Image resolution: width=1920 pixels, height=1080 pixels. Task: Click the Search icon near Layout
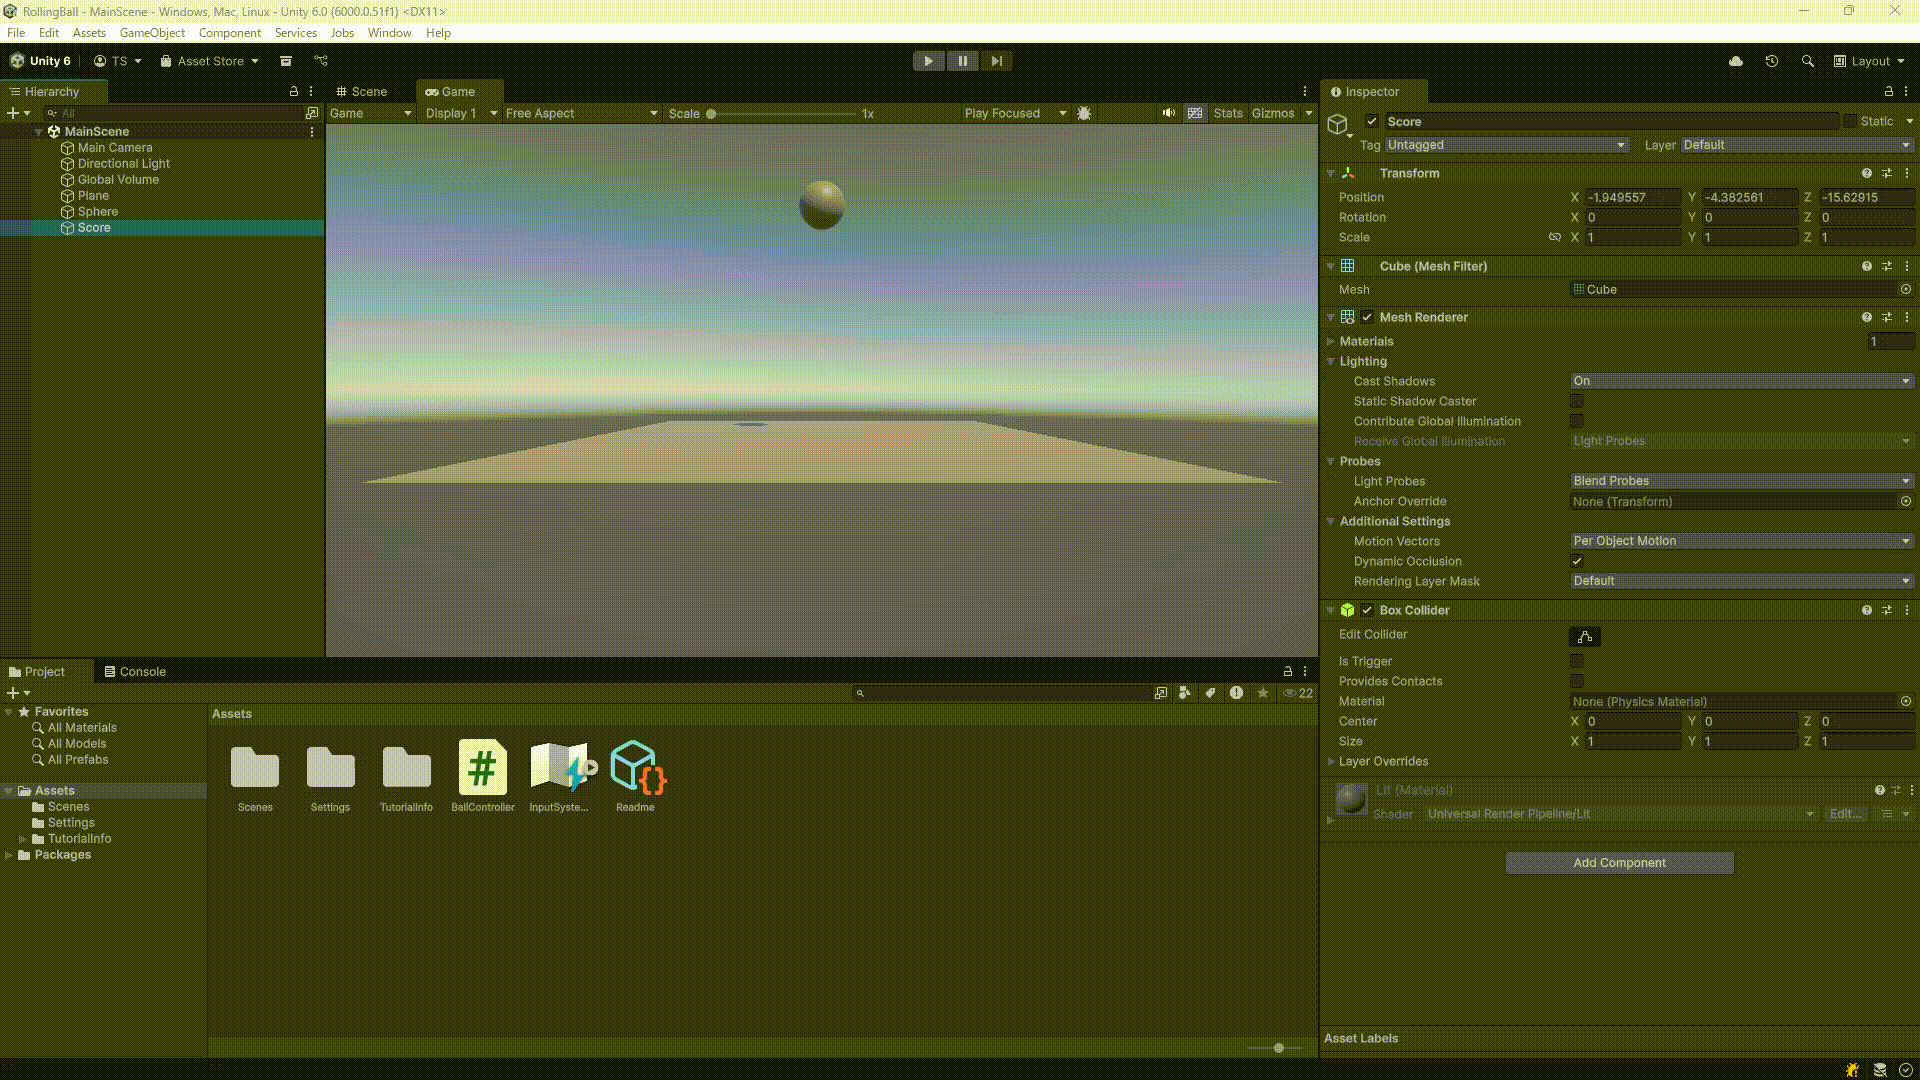[x=1808, y=61]
